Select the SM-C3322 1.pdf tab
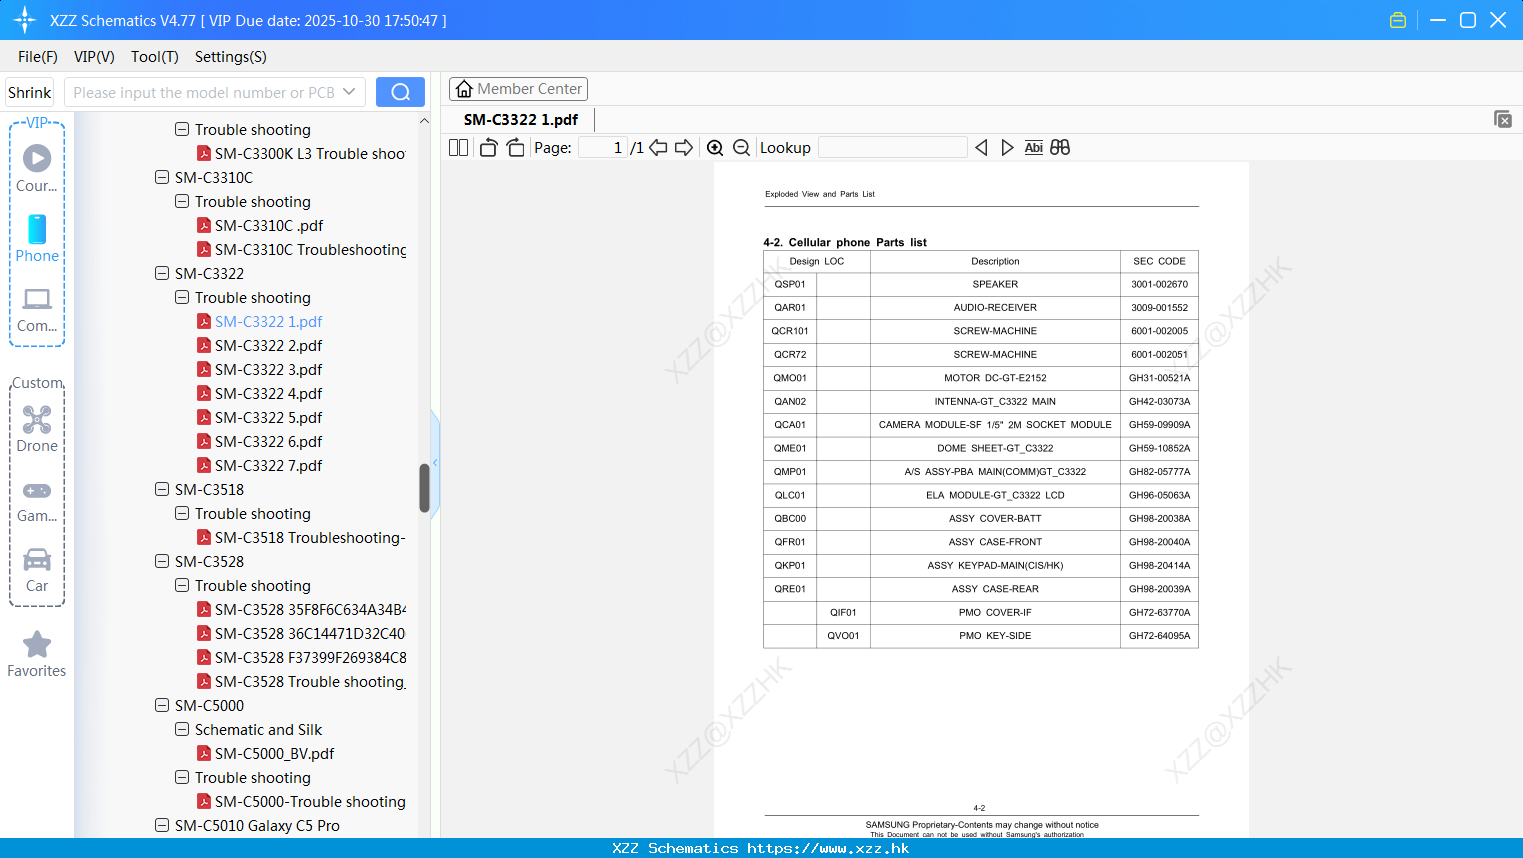This screenshot has width=1523, height=858. [x=521, y=119]
